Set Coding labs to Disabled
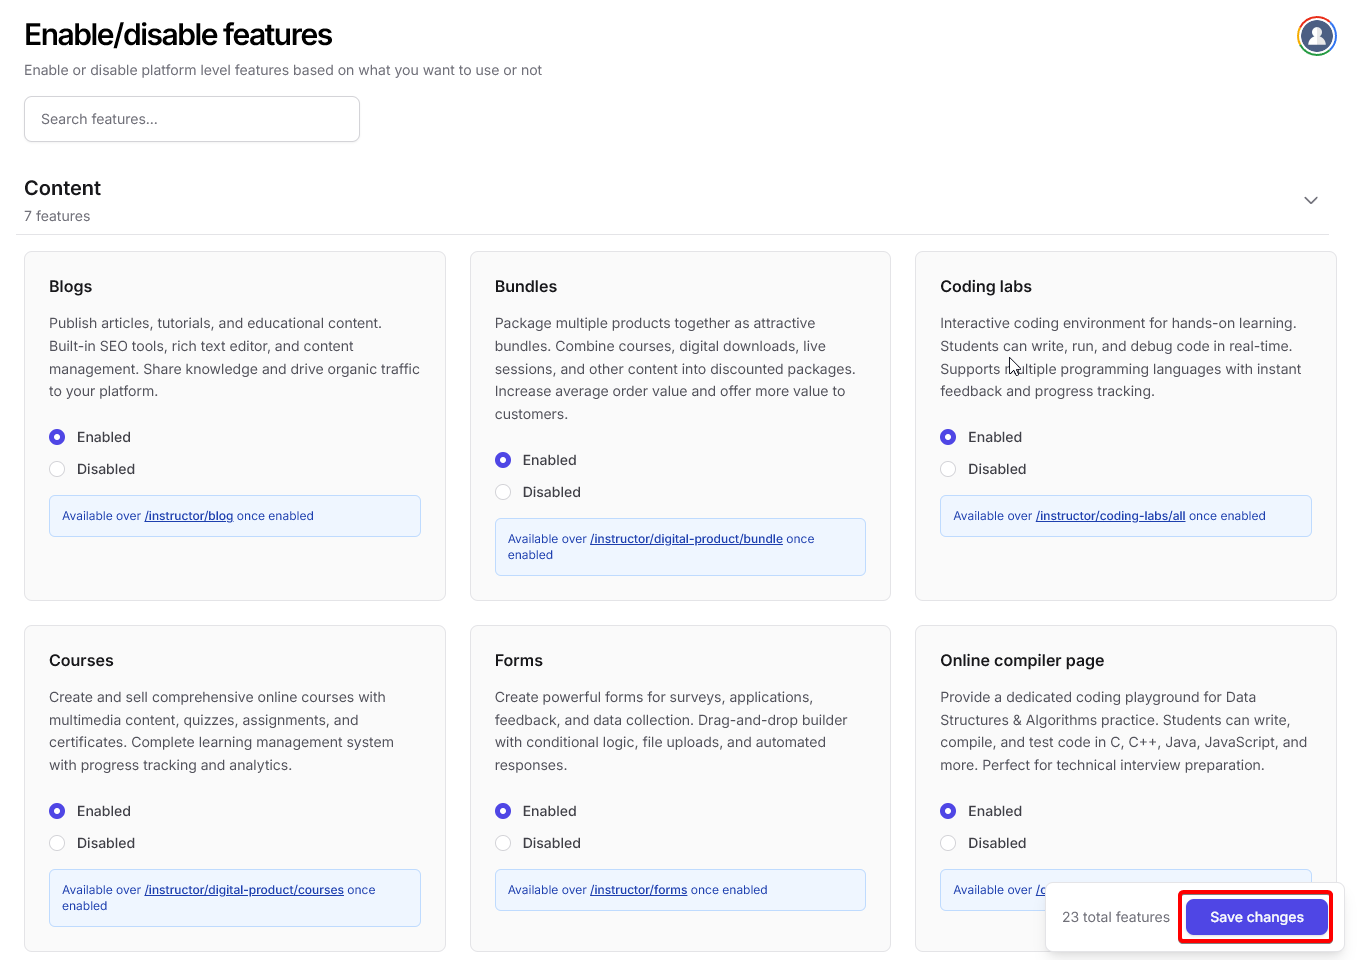 pos(949,469)
